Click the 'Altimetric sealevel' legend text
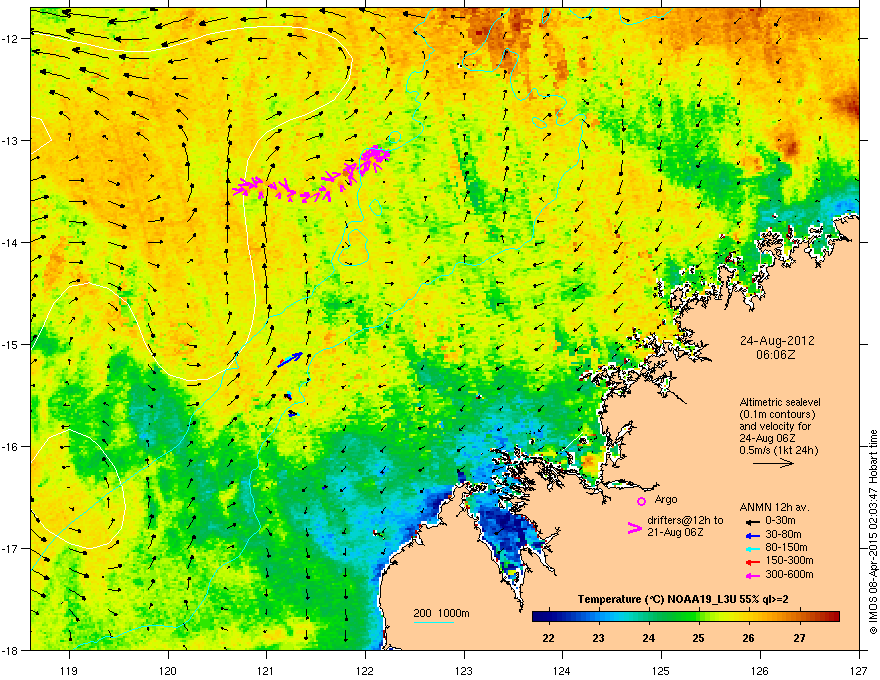 (x=780, y=402)
